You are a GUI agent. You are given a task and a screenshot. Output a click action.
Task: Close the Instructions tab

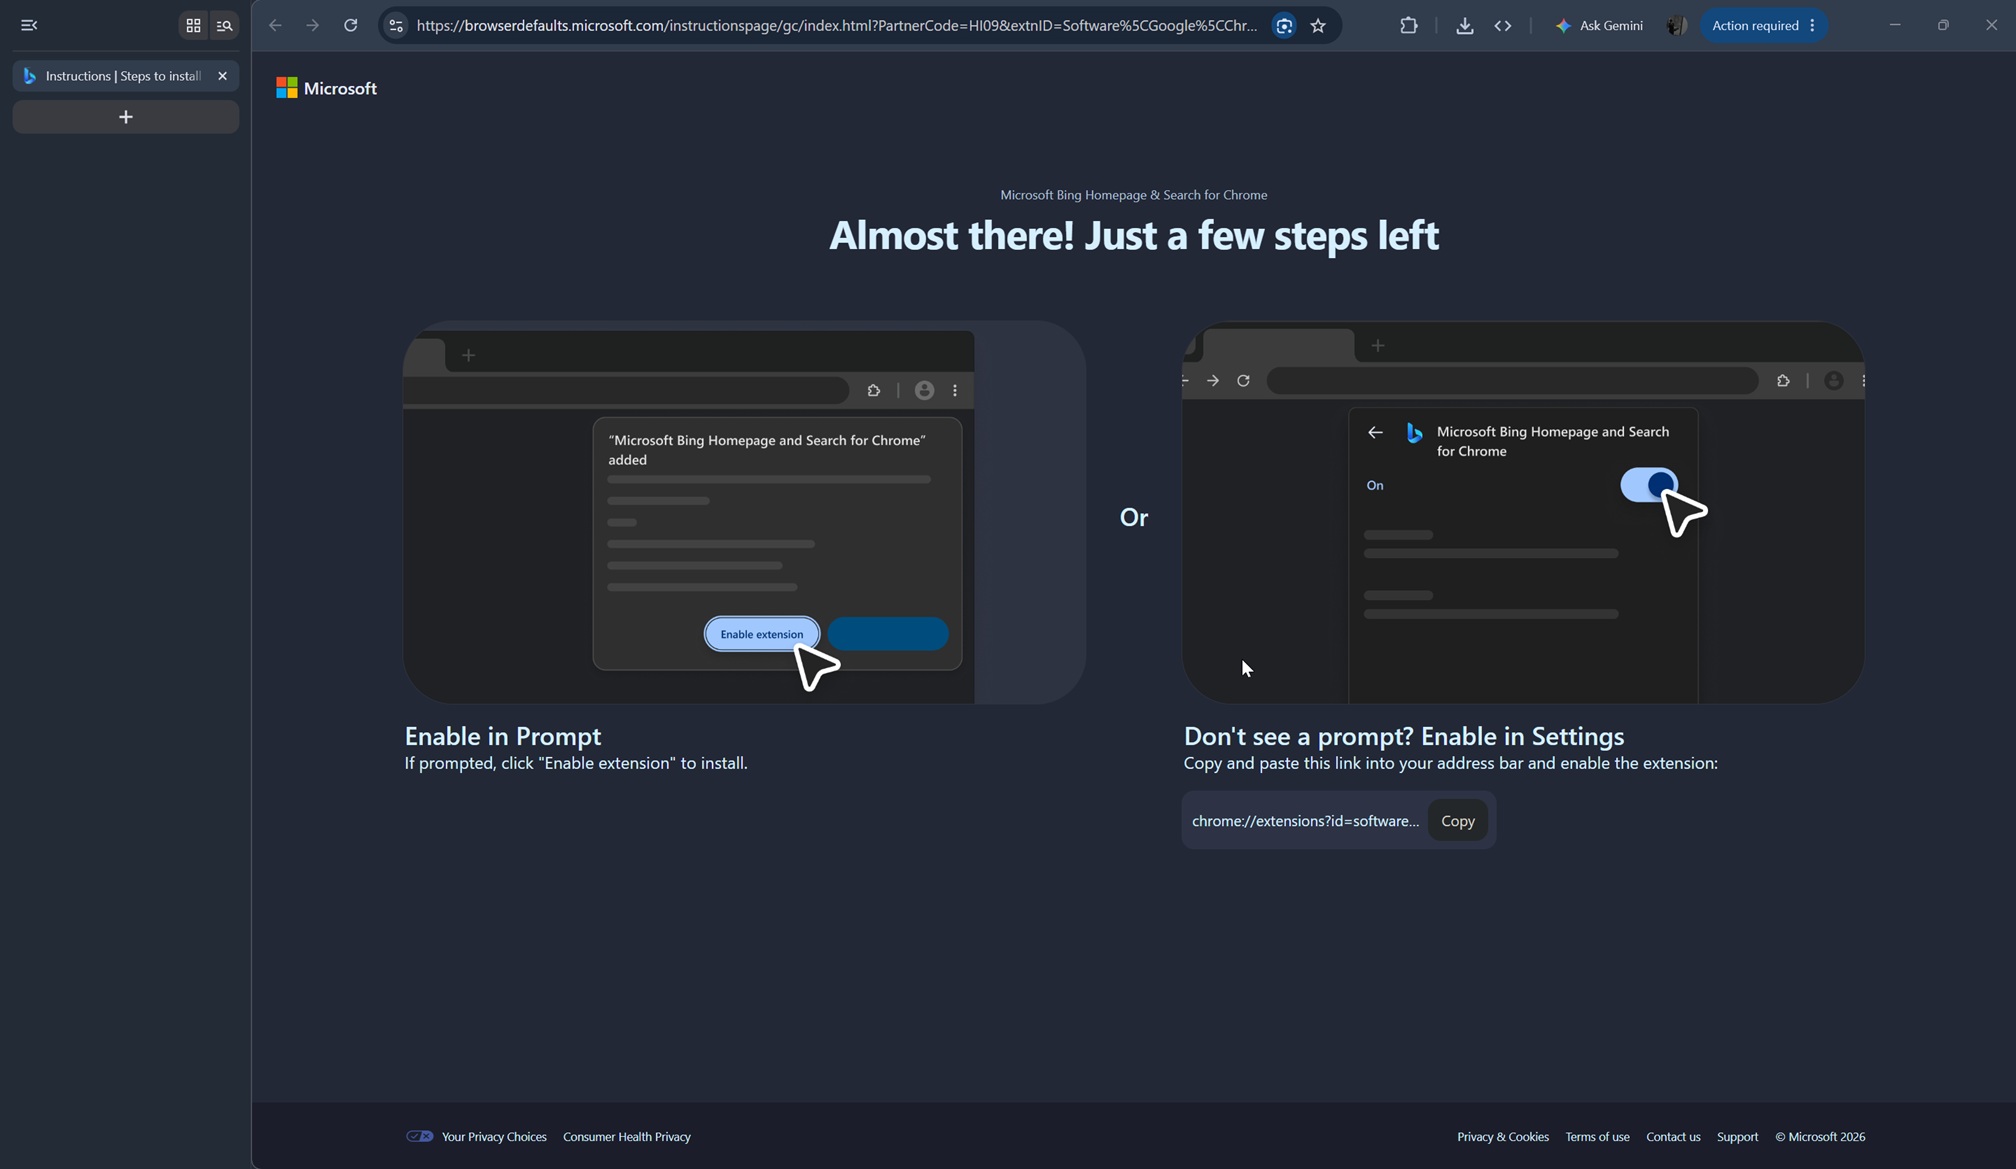tap(222, 76)
